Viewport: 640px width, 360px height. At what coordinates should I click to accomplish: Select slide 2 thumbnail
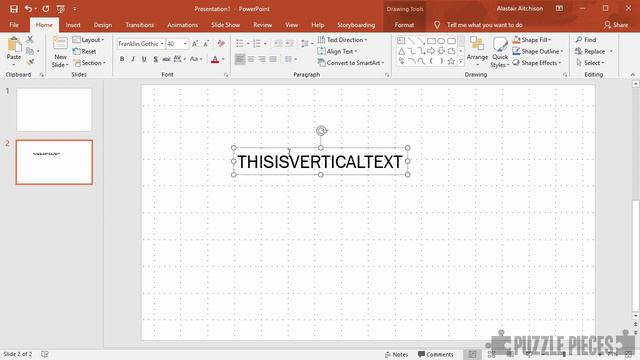[x=54, y=162]
